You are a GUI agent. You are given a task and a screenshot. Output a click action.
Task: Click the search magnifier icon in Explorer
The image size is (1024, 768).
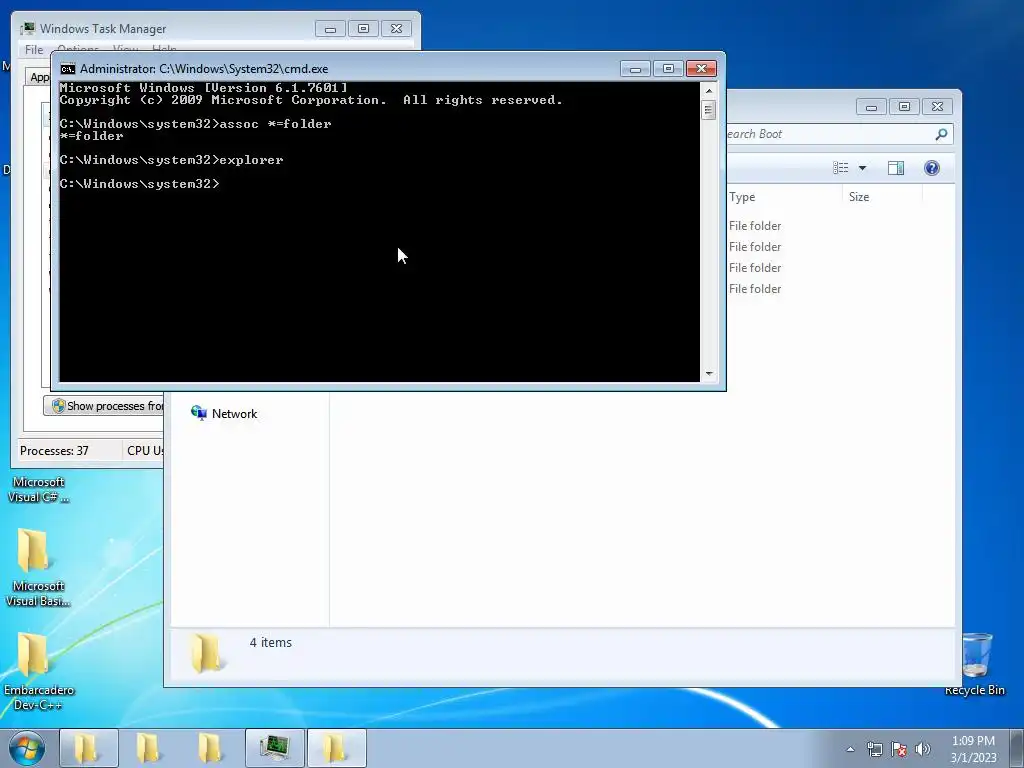pos(941,134)
